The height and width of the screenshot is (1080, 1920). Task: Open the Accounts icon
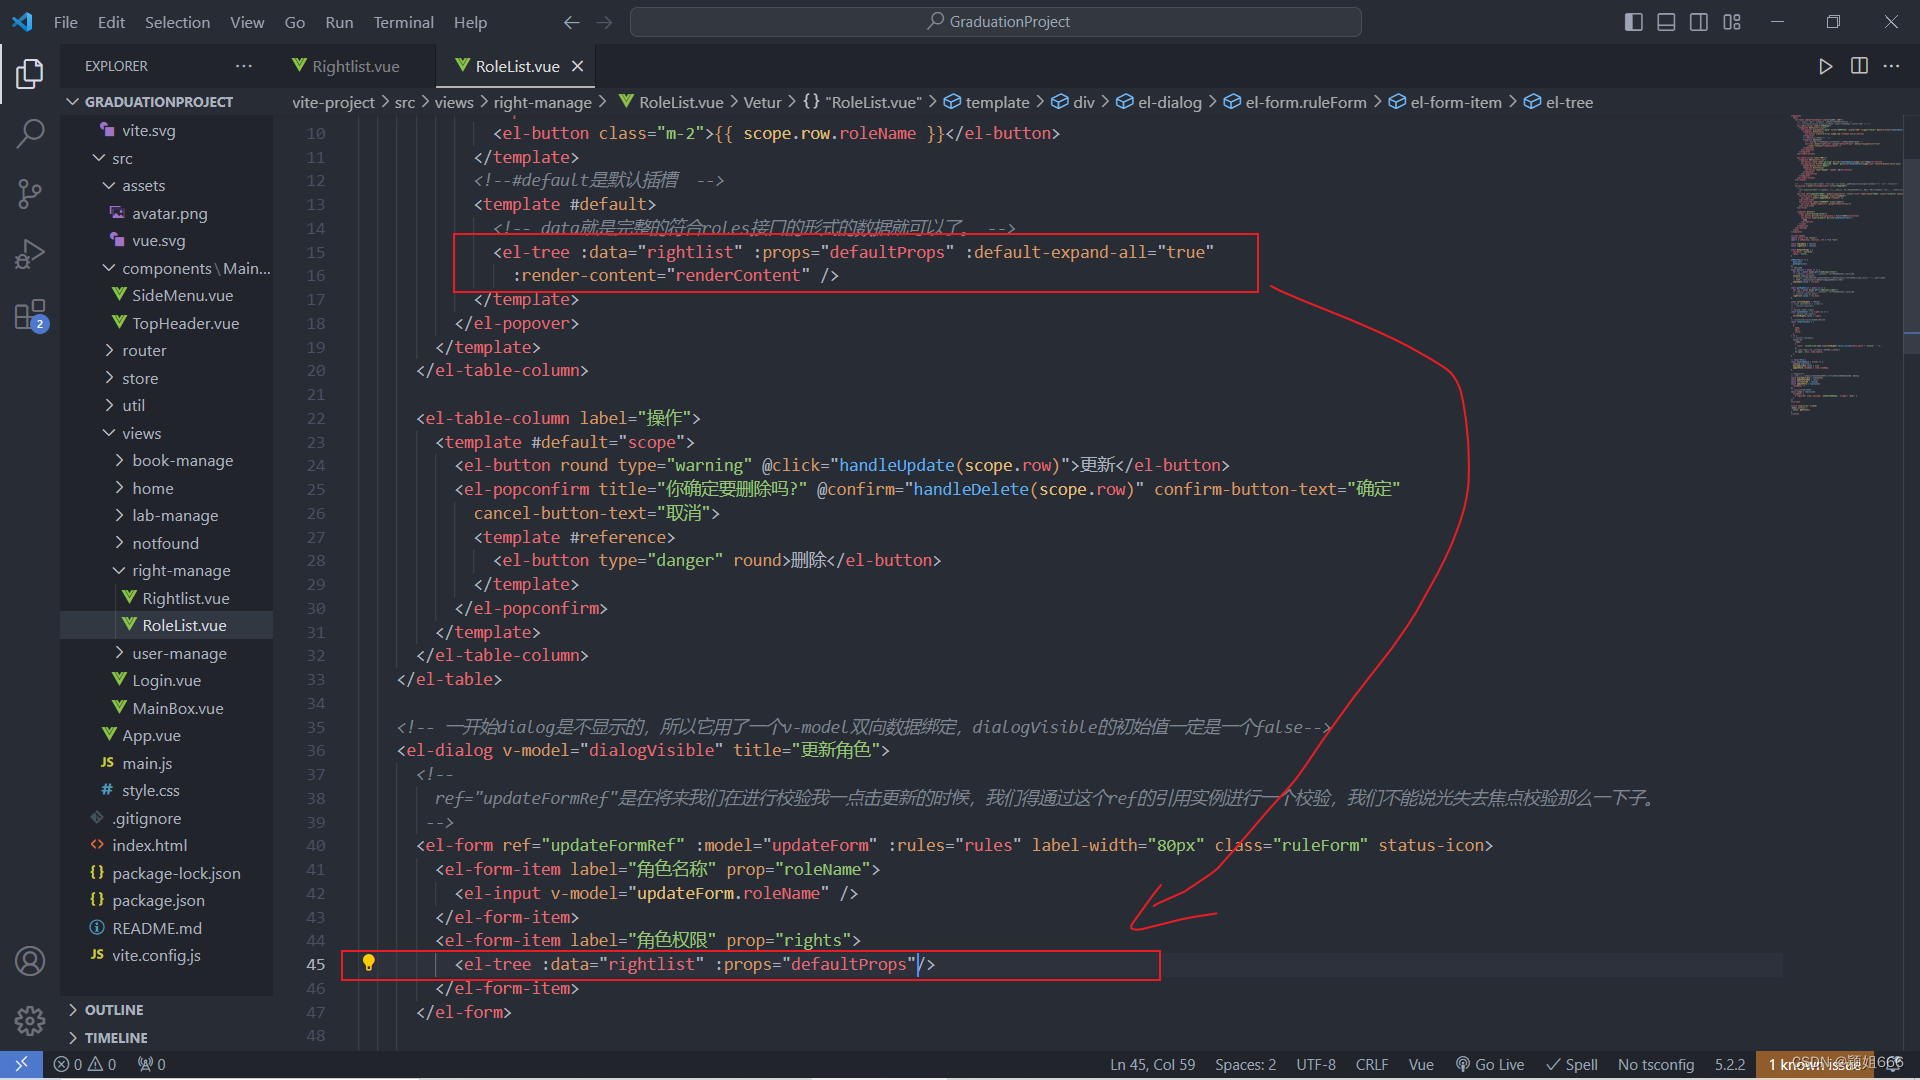(x=30, y=961)
